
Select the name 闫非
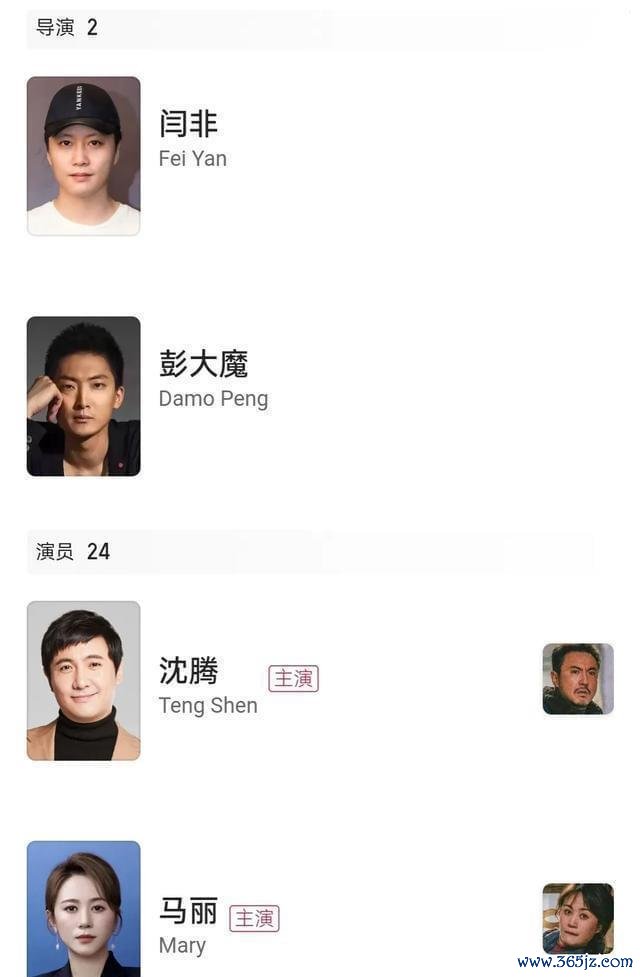click(x=188, y=123)
